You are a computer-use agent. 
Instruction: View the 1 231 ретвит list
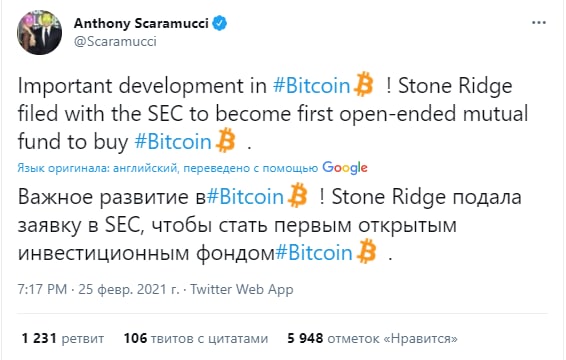(x=63, y=339)
